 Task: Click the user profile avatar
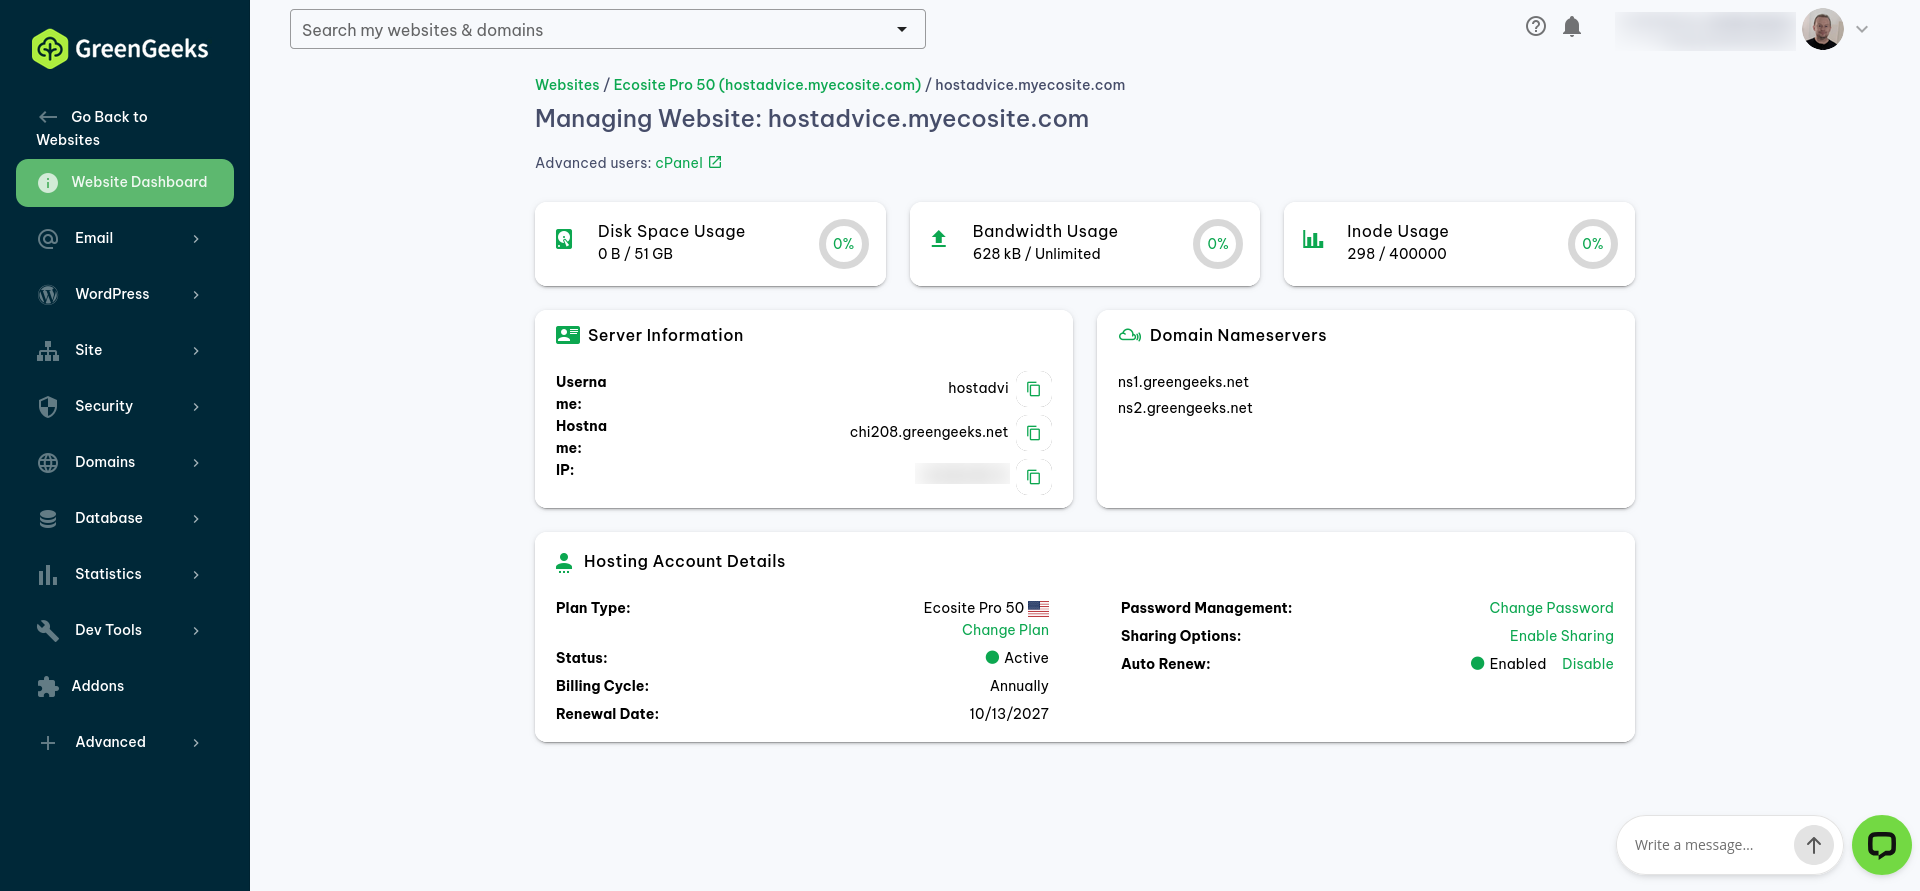(x=1822, y=29)
